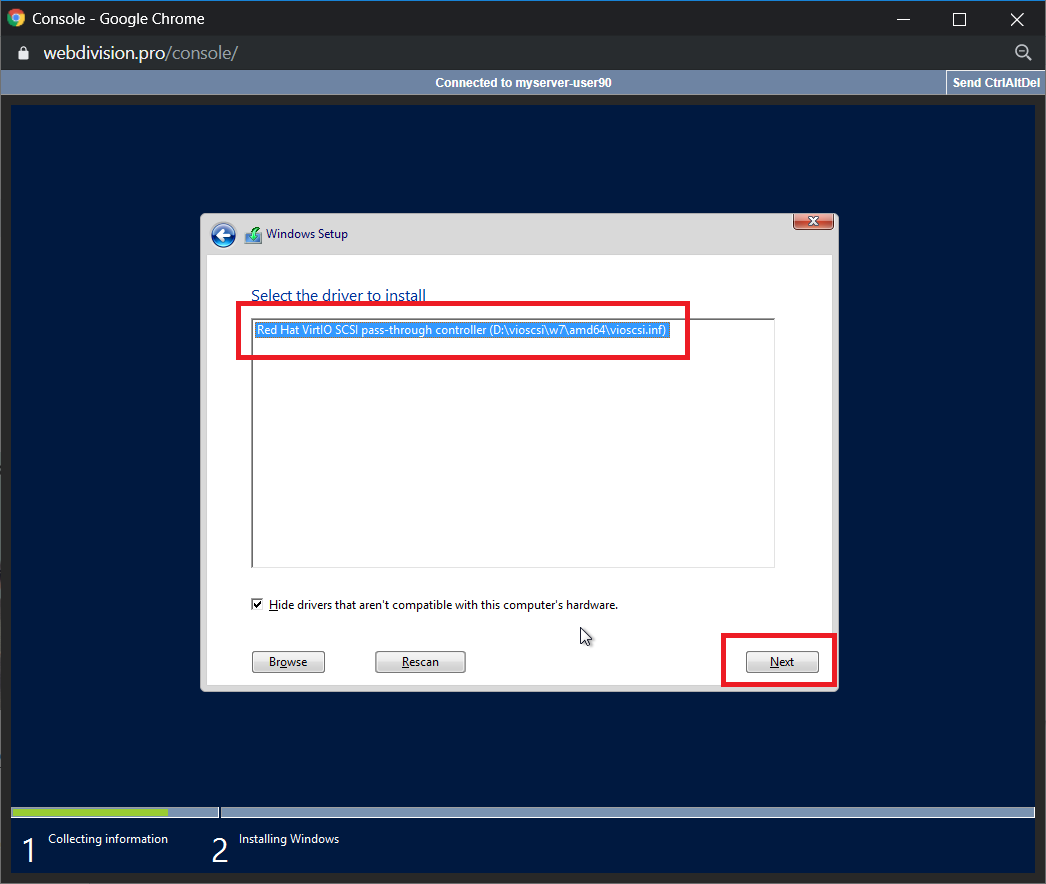1046x884 pixels.
Task: Close the Windows Setup dialog with red X
Action: [x=813, y=221]
